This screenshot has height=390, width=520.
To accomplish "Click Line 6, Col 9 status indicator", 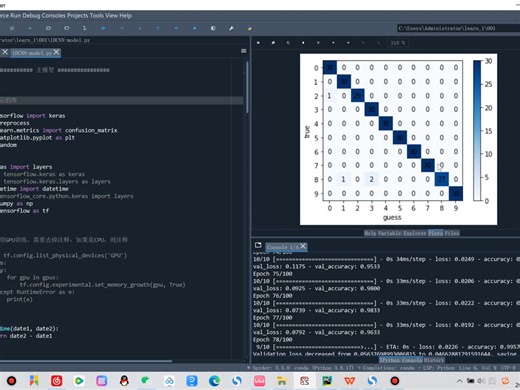I will [477, 368].
